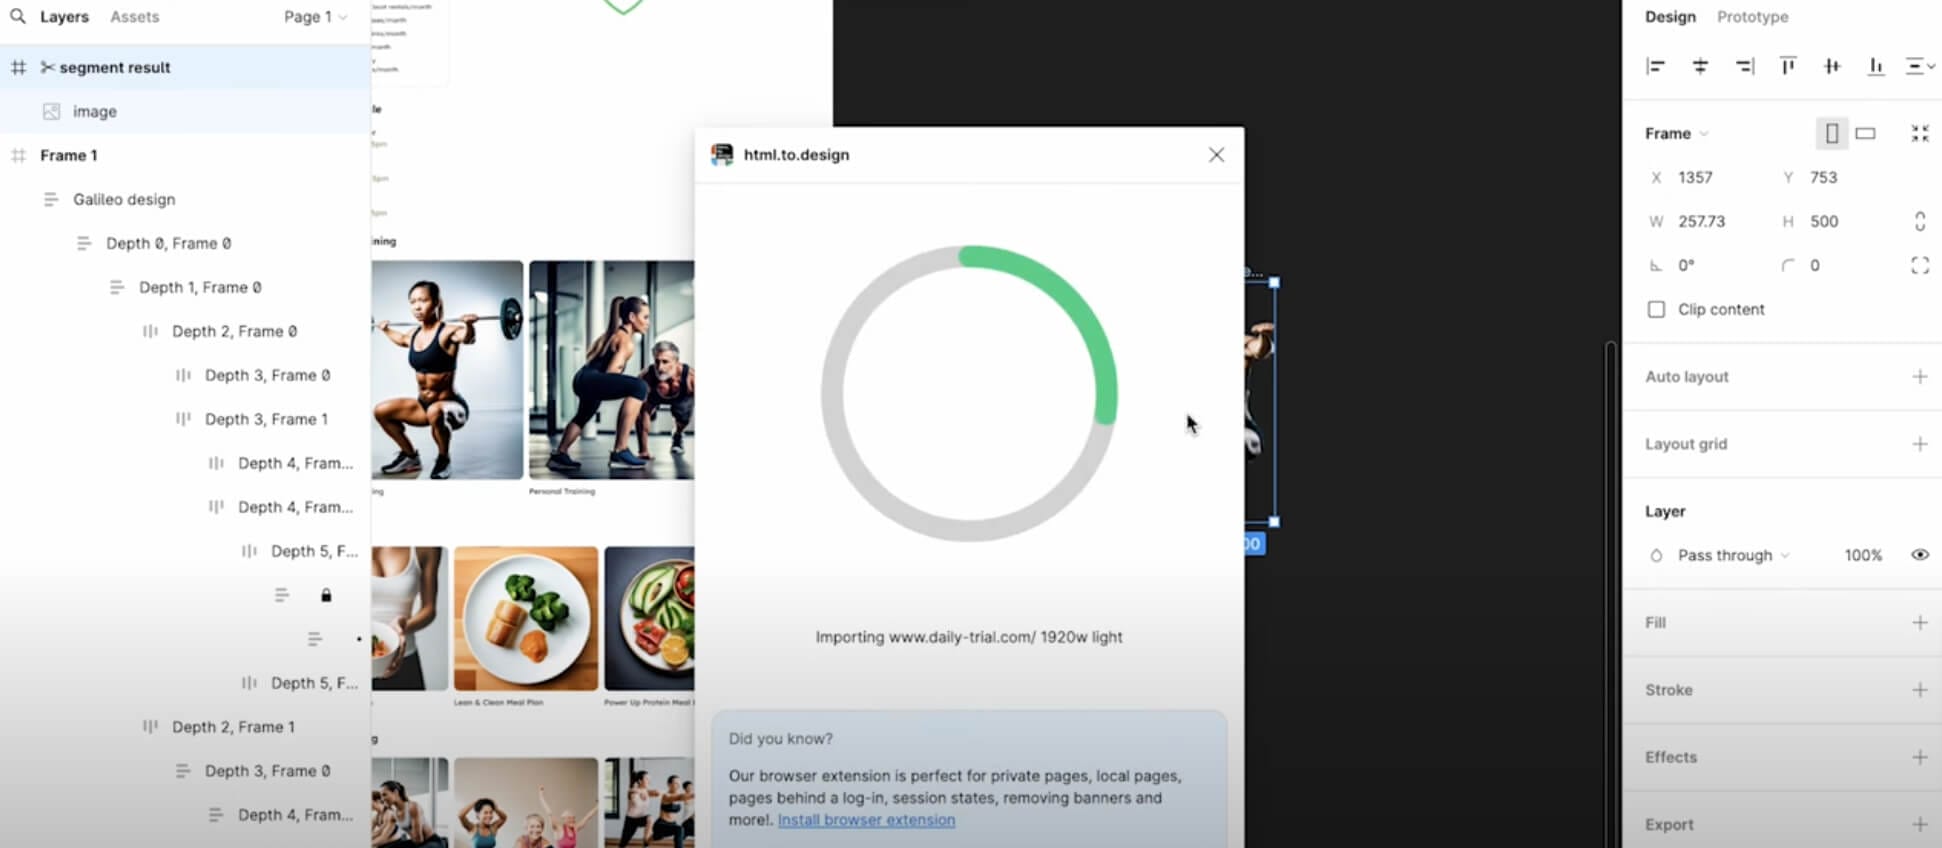Click the independent corners icon

coord(1920,265)
